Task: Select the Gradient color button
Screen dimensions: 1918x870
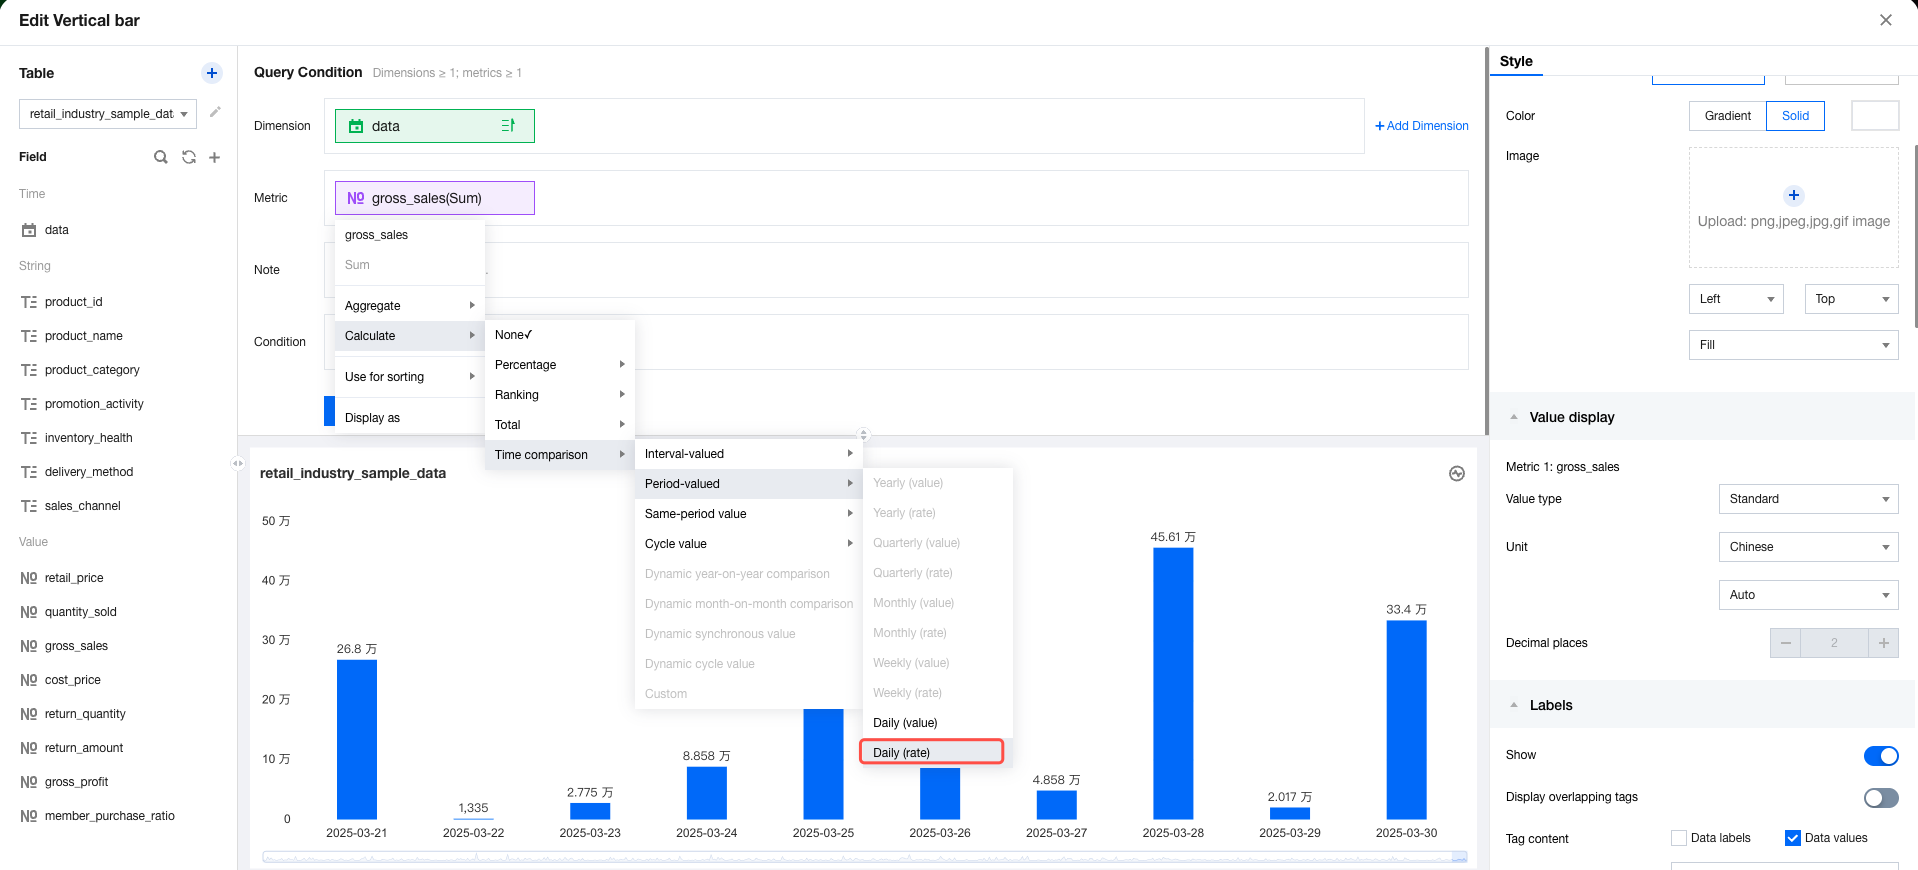Action: pyautogui.click(x=1727, y=116)
